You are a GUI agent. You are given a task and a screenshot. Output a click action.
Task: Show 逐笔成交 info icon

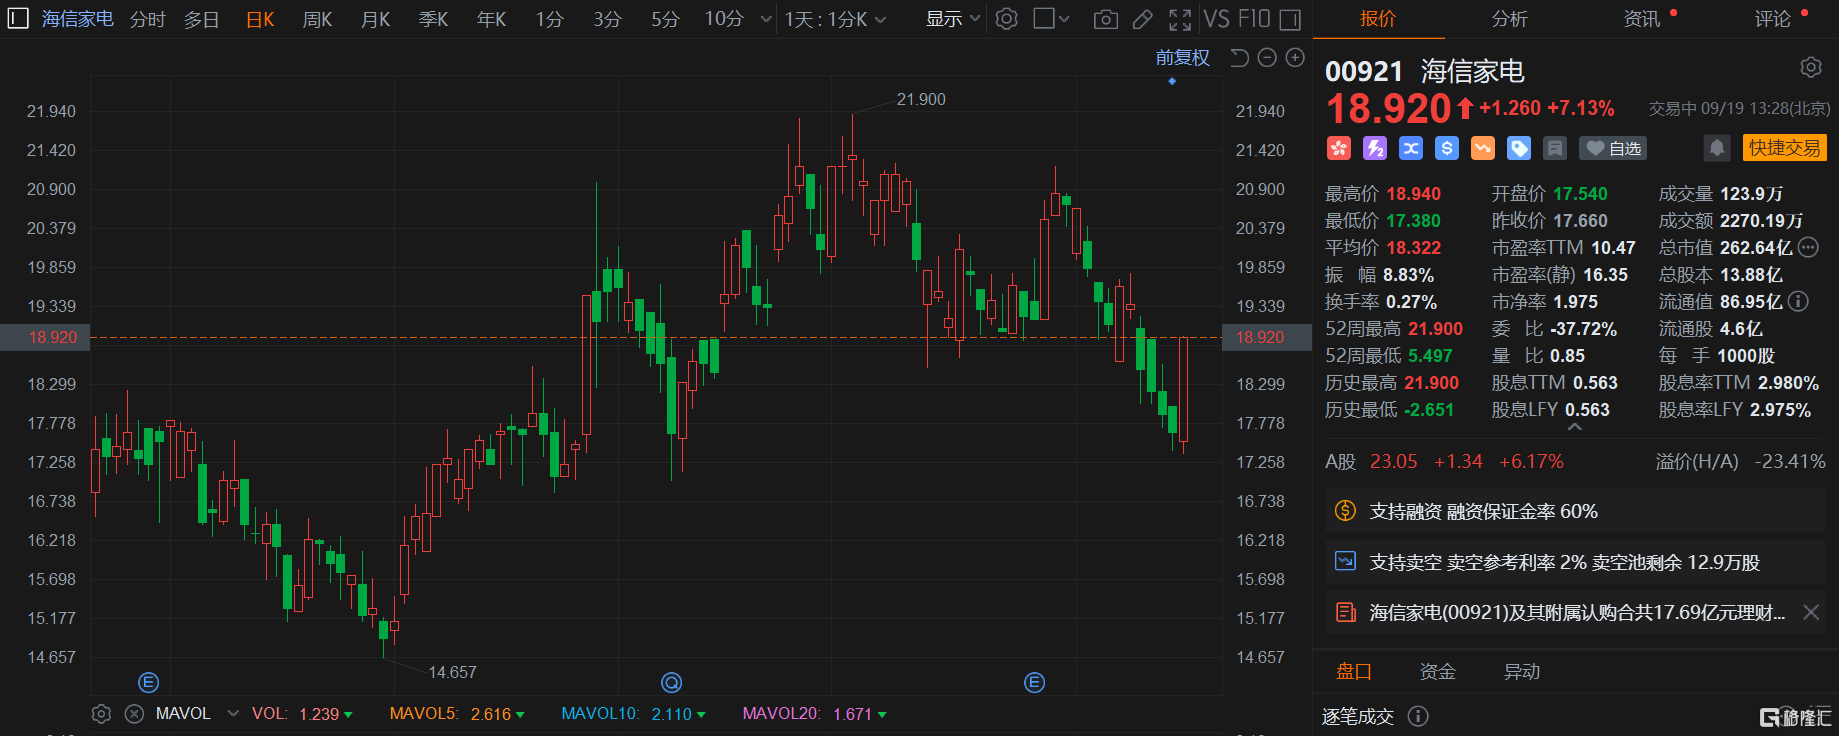pos(1418,716)
